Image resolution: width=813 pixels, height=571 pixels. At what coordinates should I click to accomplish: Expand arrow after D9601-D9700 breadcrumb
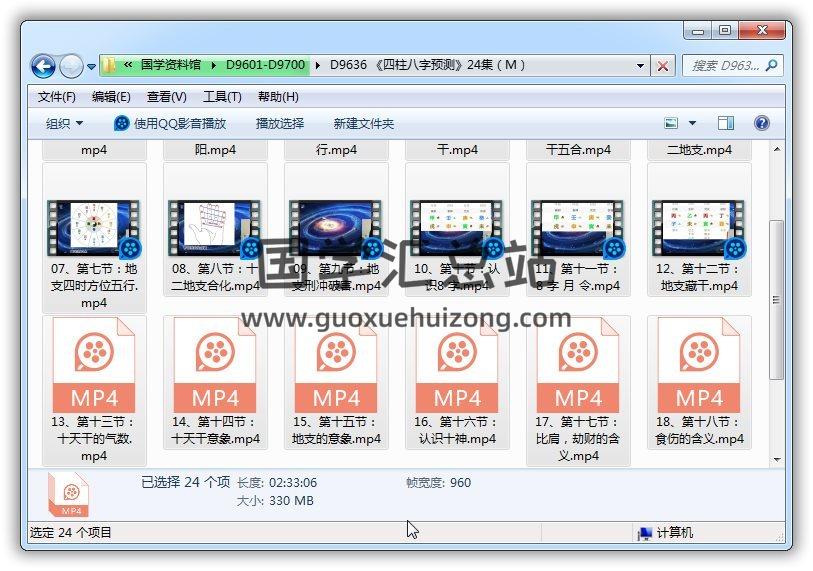[317, 65]
